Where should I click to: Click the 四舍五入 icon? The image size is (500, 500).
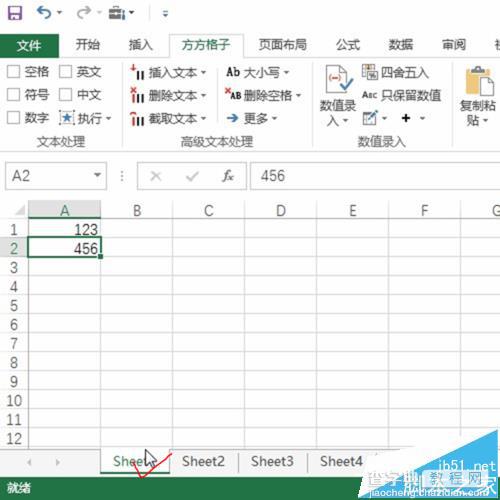[x=369, y=72]
